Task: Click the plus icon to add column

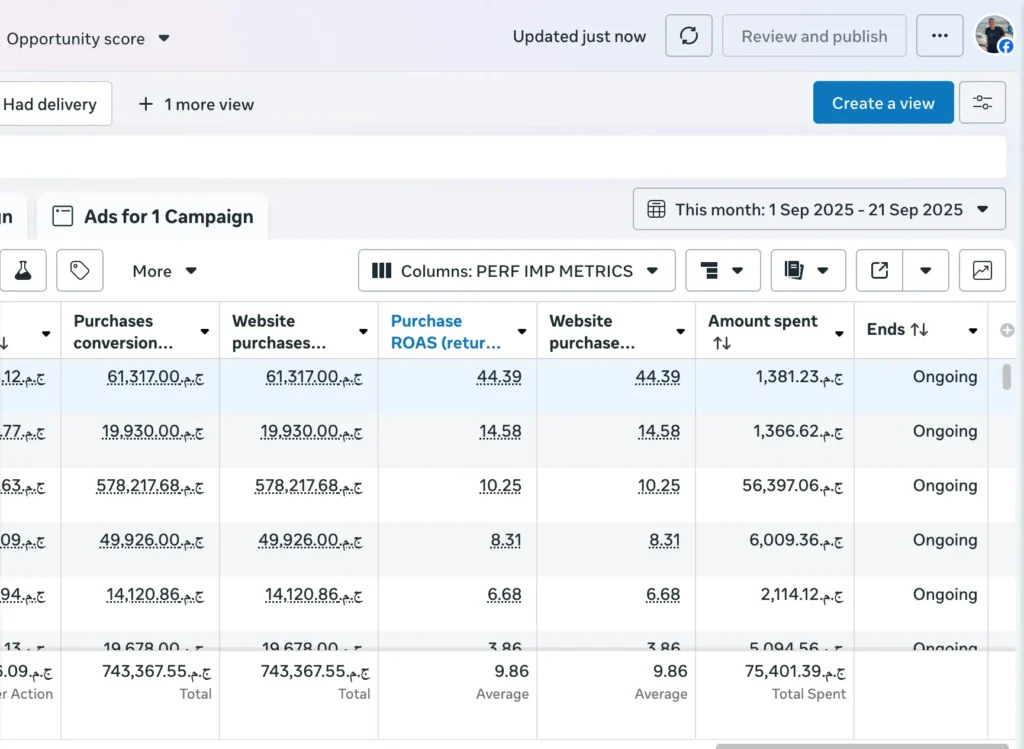Action: pyautogui.click(x=1006, y=330)
